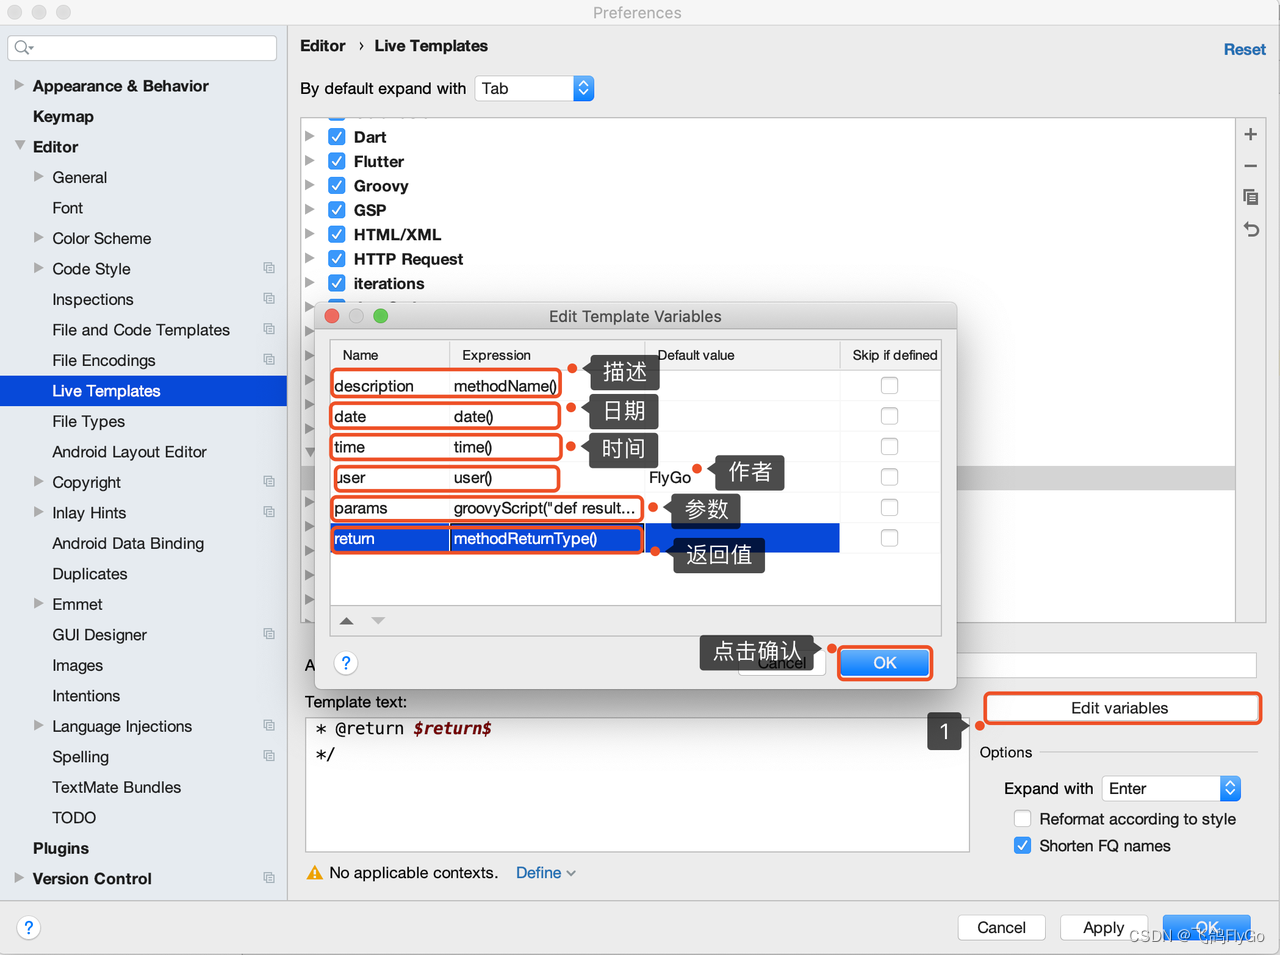Screen dimensions: 1280x955
Task: Select Keymap in settings tree
Action: click(63, 116)
